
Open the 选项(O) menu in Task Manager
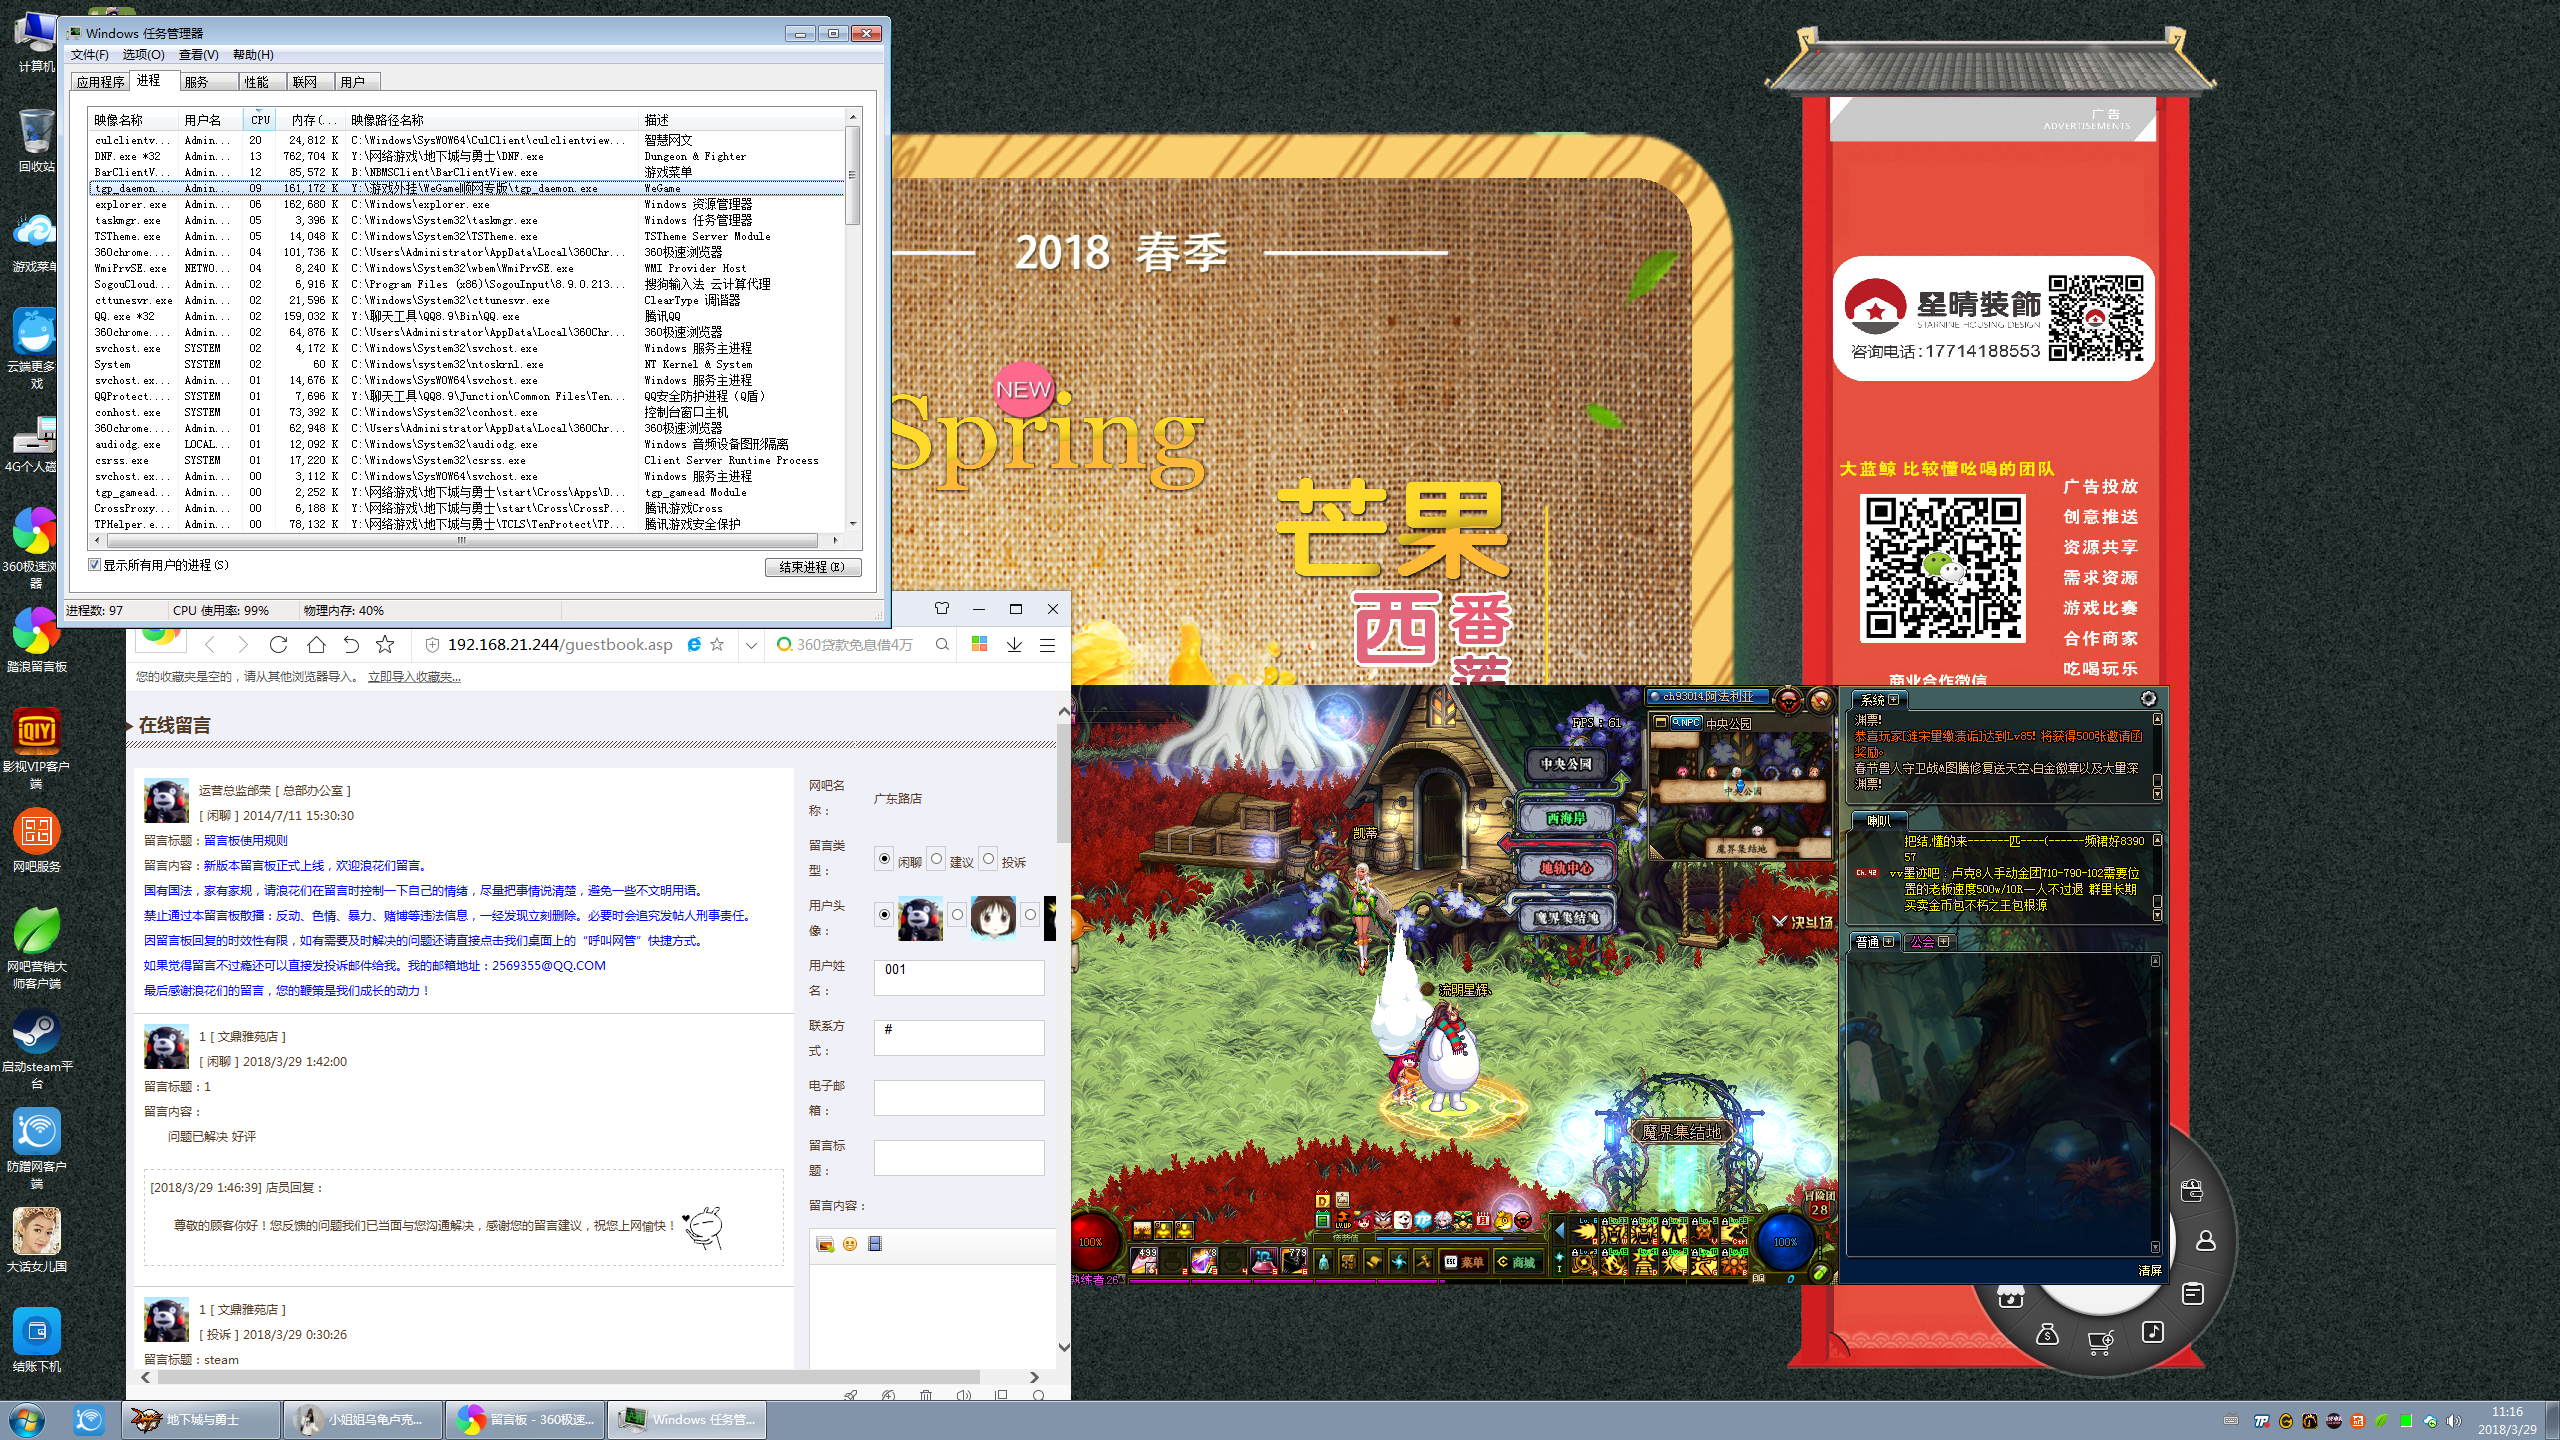(x=143, y=55)
